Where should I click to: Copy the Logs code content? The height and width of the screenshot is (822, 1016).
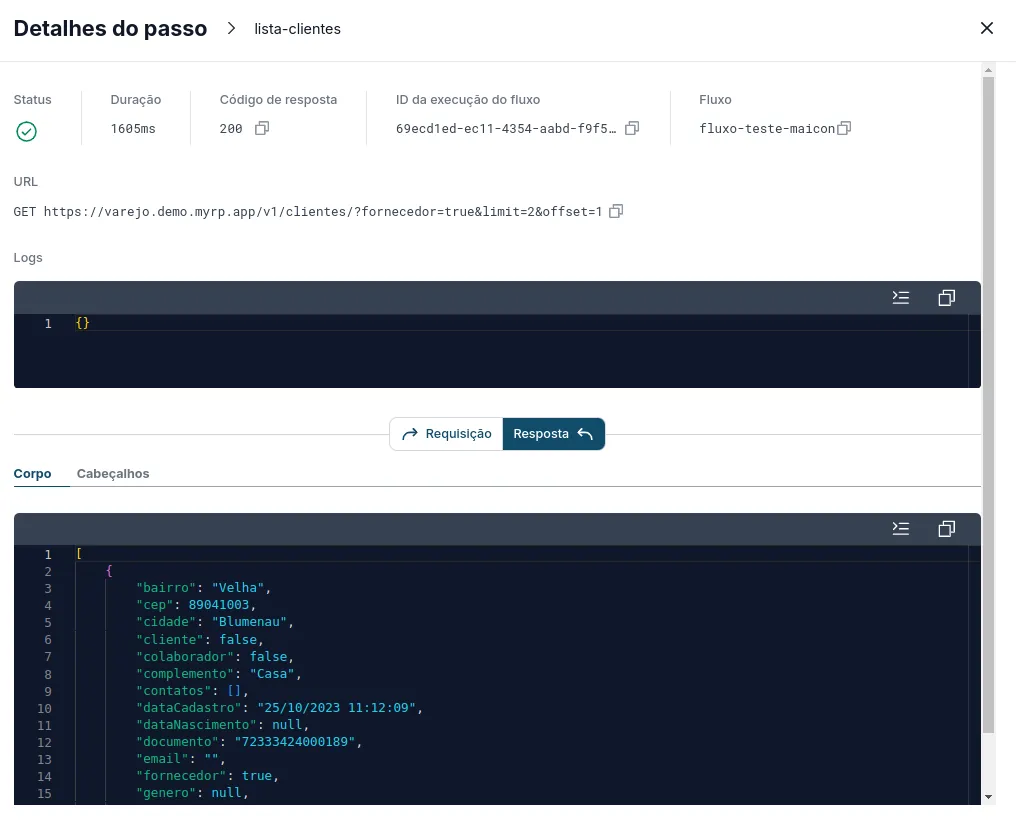click(x=947, y=297)
